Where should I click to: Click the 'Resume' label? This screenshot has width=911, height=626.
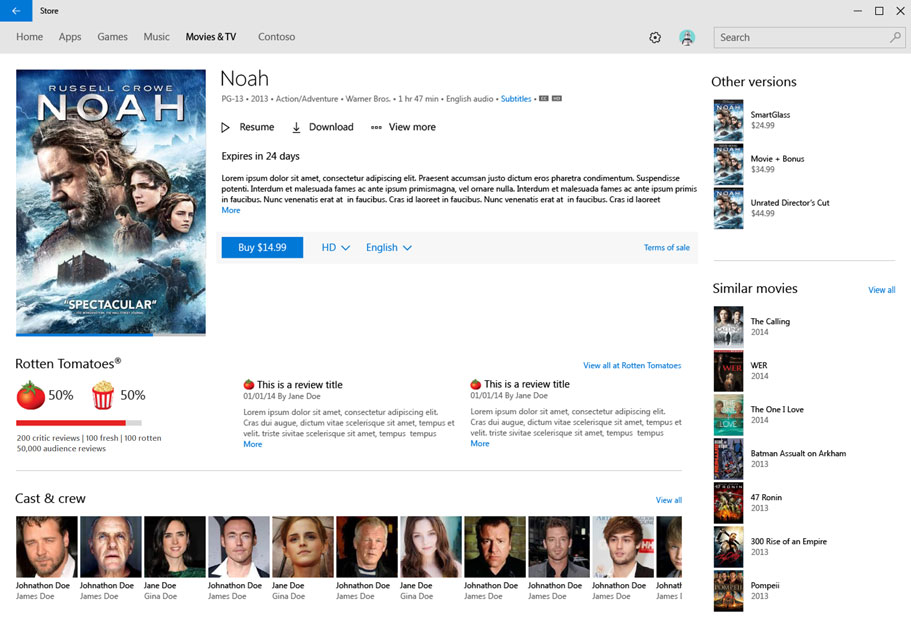pyautogui.click(x=257, y=127)
